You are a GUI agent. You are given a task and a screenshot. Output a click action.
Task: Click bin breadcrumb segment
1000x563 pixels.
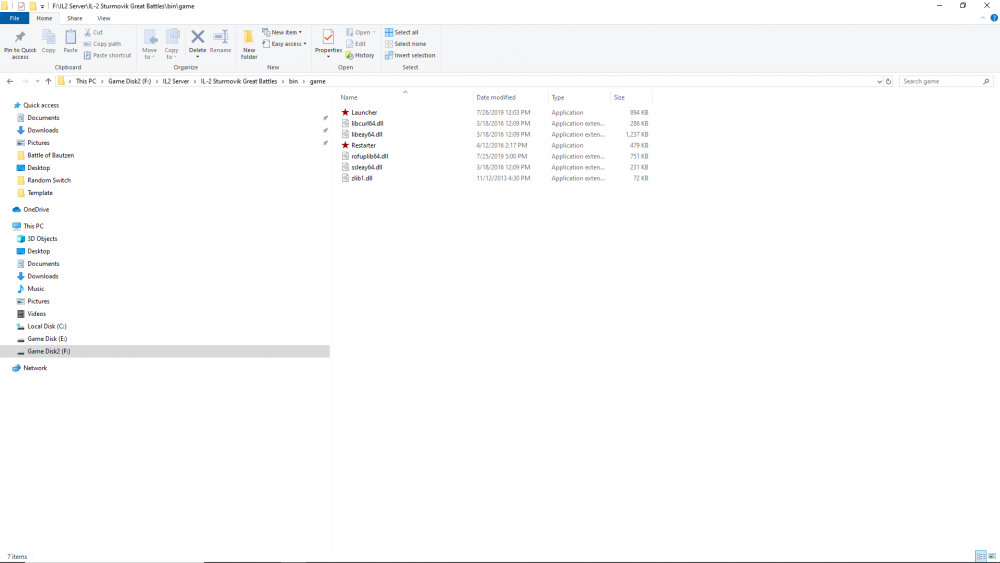pyautogui.click(x=293, y=82)
